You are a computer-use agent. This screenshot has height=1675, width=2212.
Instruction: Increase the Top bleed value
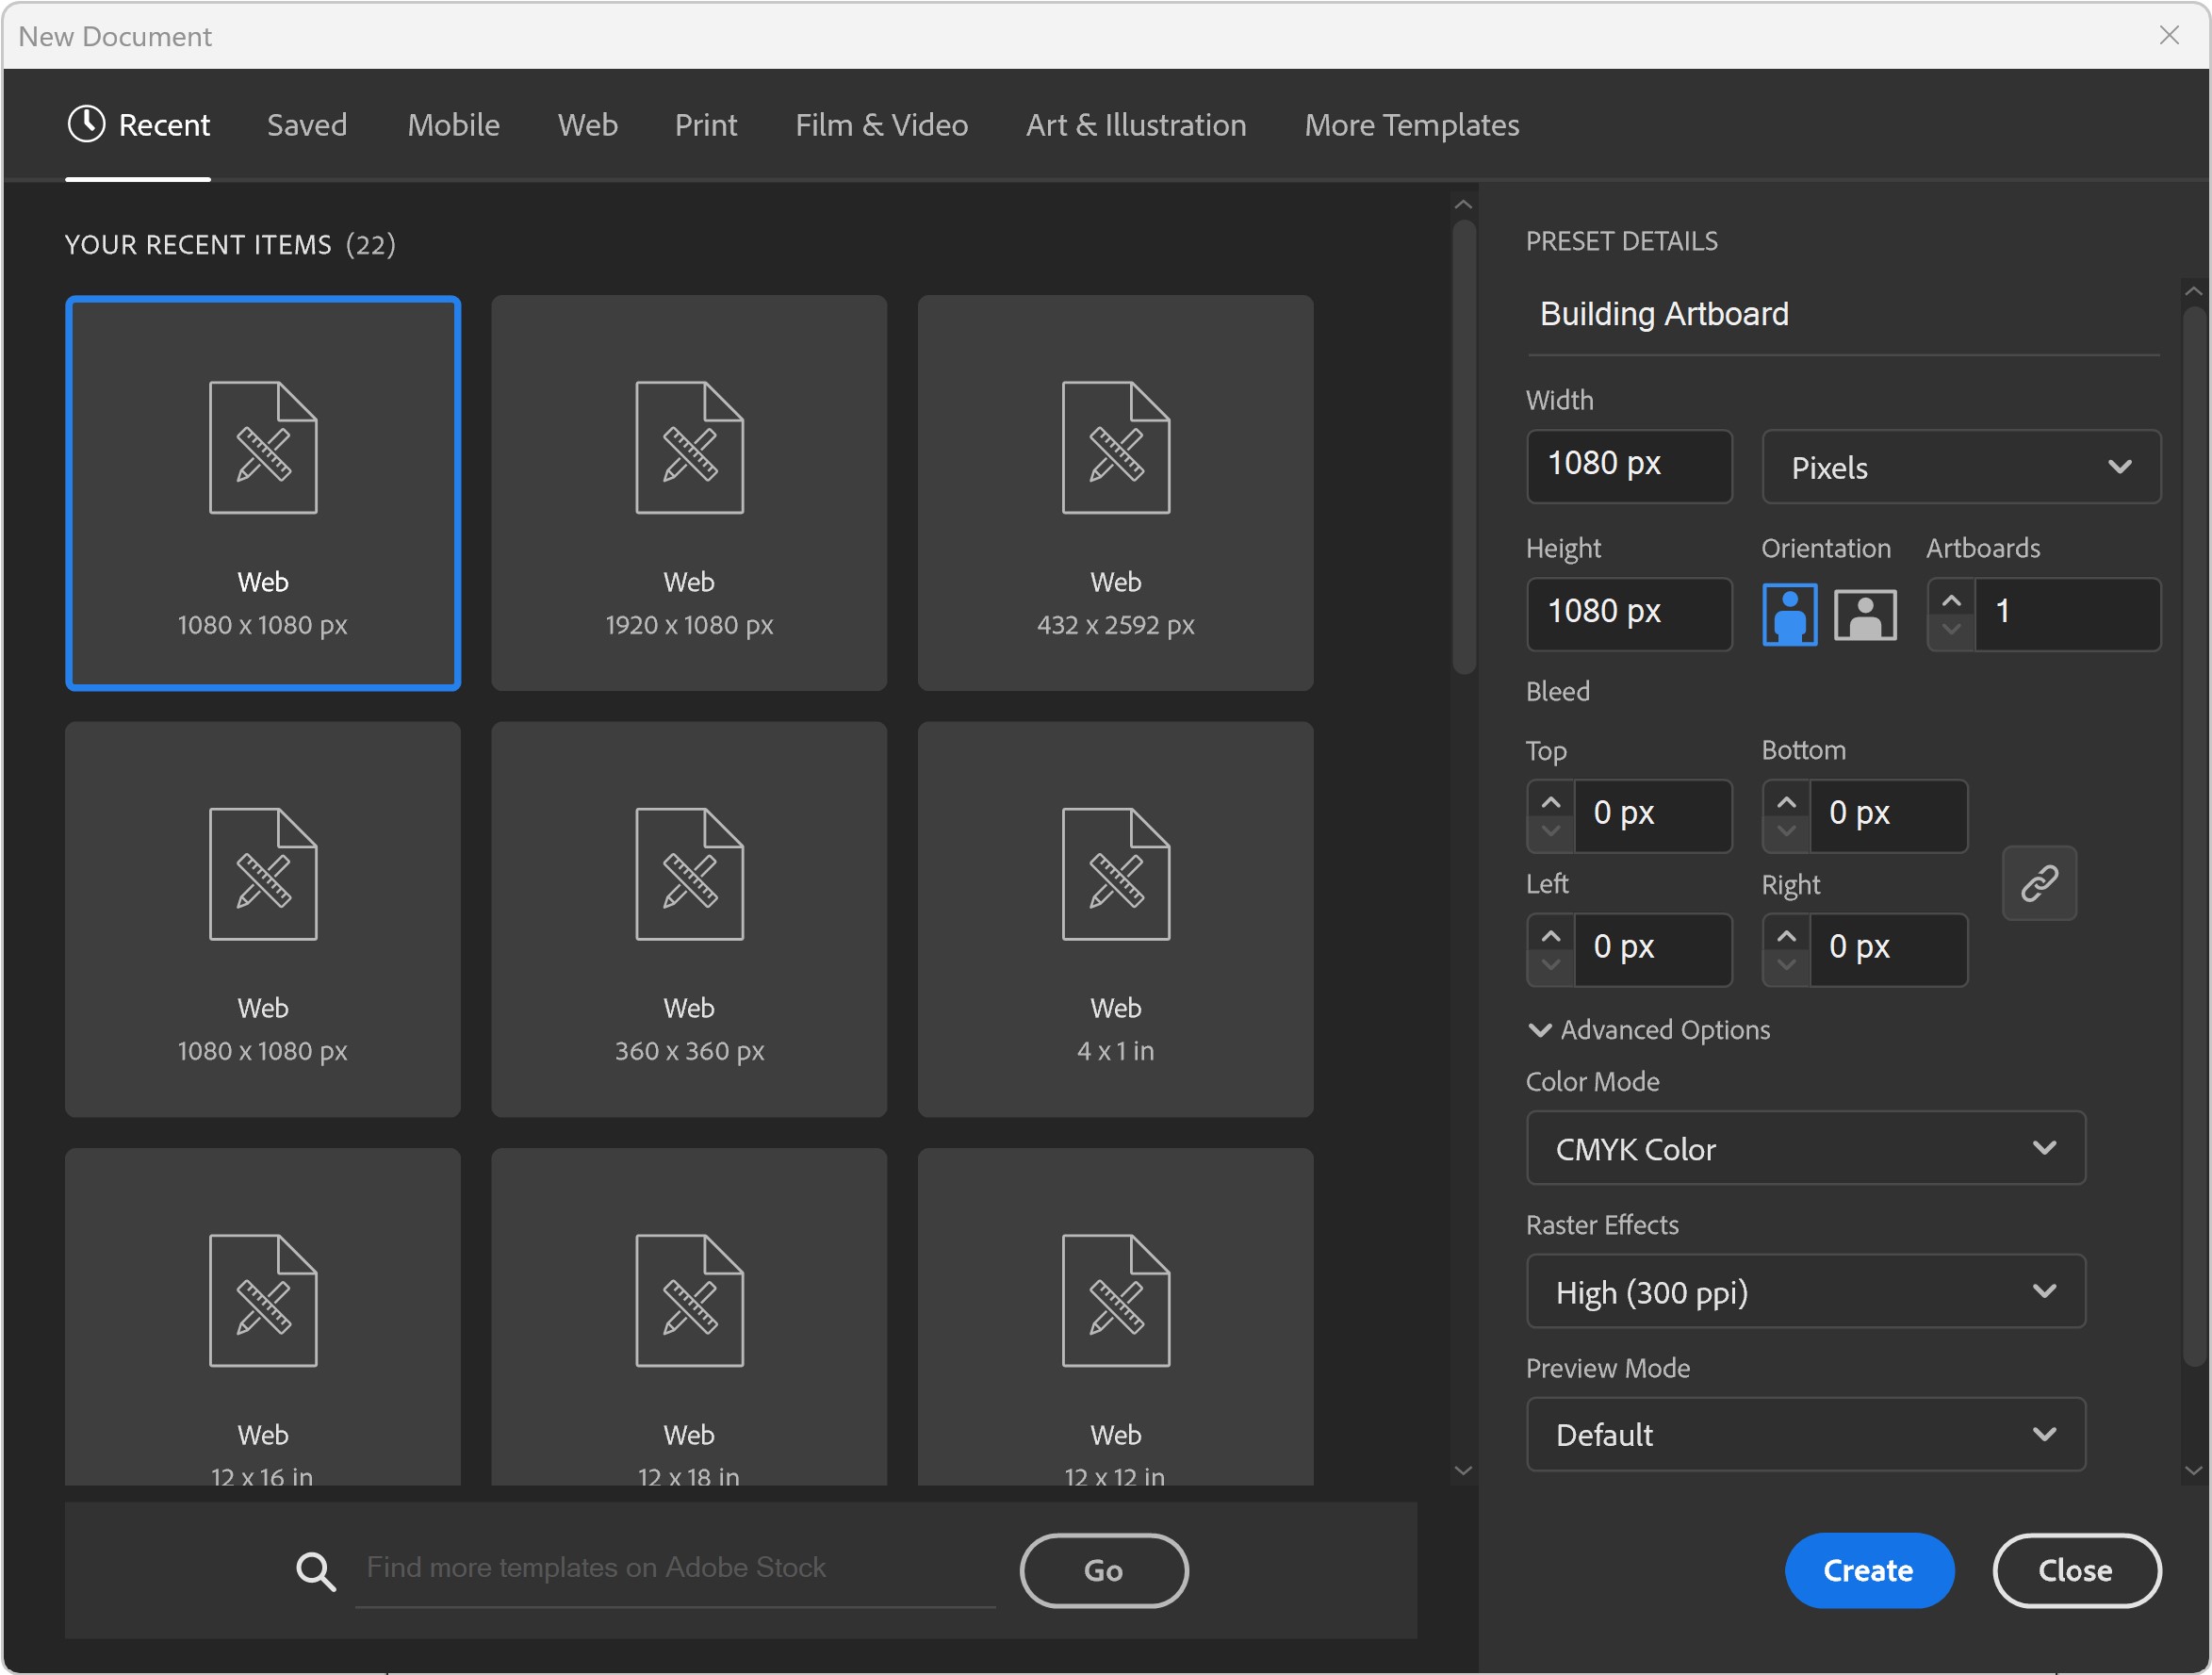coord(1551,803)
